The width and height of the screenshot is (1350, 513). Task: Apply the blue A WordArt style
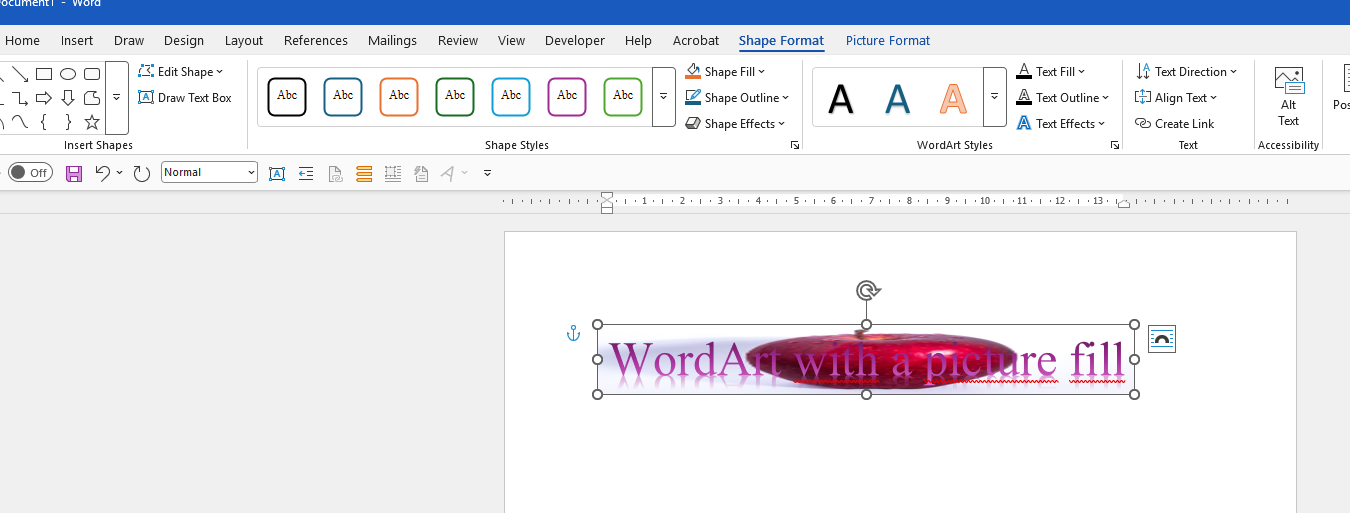point(897,98)
